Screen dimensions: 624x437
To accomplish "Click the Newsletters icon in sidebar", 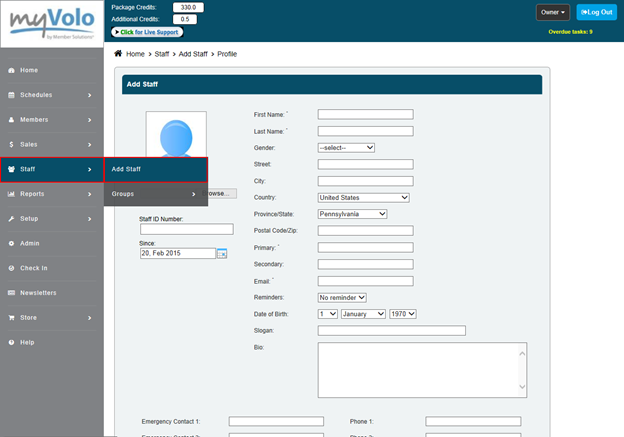I will pyautogui.click(x=11, y=293).
